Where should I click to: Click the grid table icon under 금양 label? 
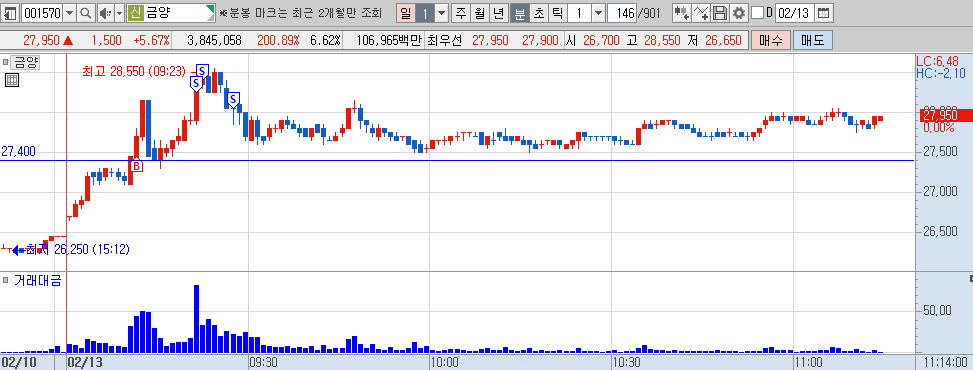pyautogui.click(x=11, y=79)
